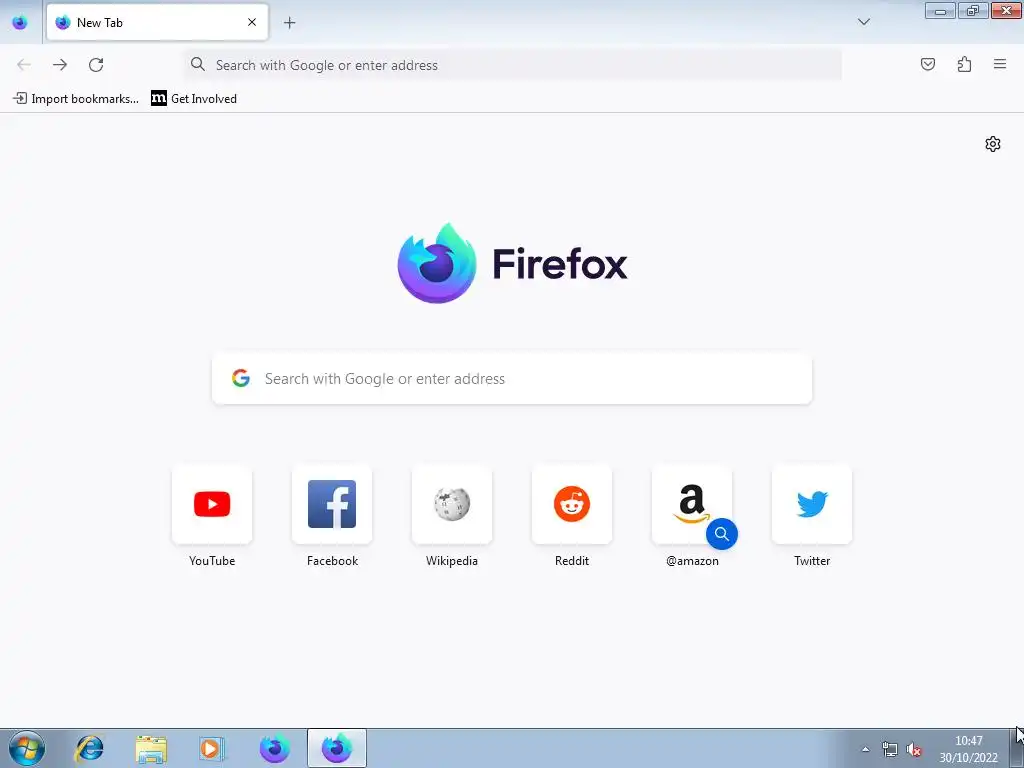This screenshot has height=768, width=1024.
Task: Click the network tray icon
Action: click(x=889, y=749)
